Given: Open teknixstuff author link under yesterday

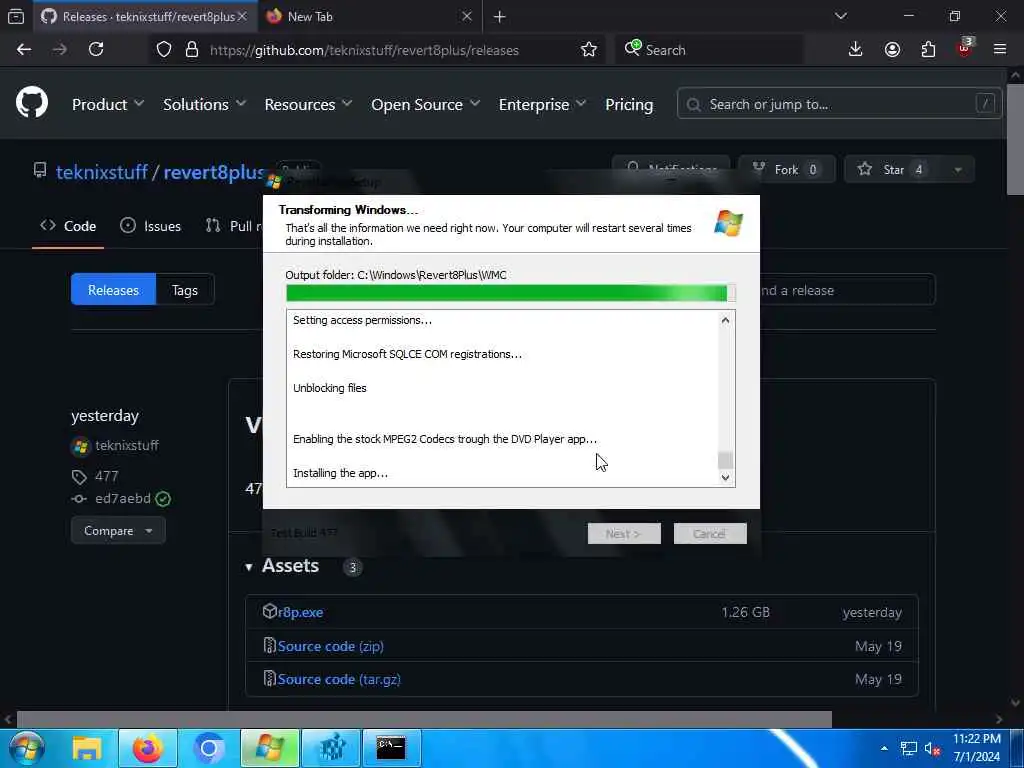Looking at the screenshot, I should coord(127,445).
